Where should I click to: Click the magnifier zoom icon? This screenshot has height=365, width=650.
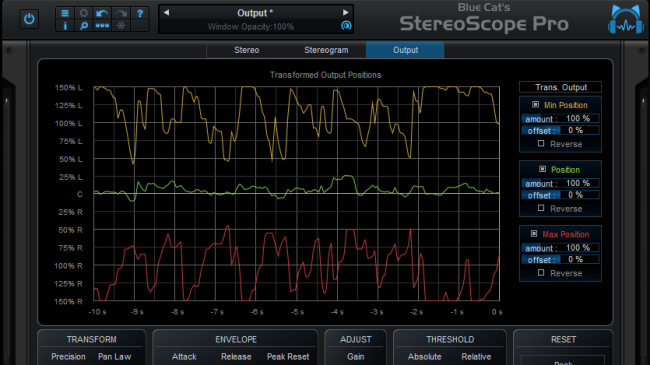coord(84,26)
